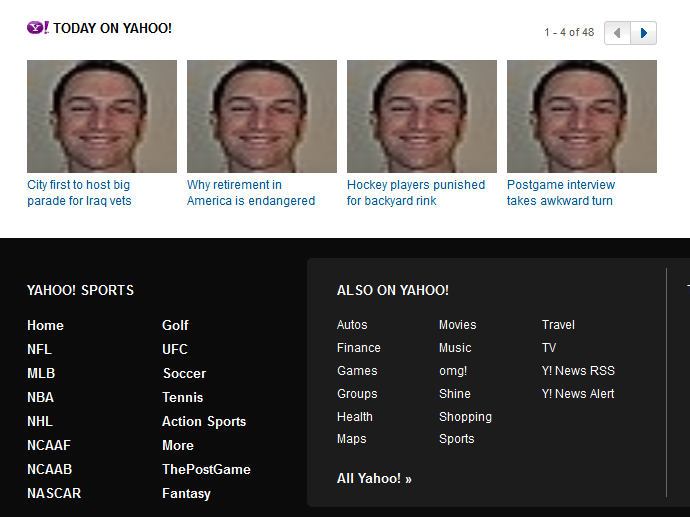The height and width of the screenshot is (517, 690).
Task: Open the NCAAF section
Action: [x=49, y=445]
